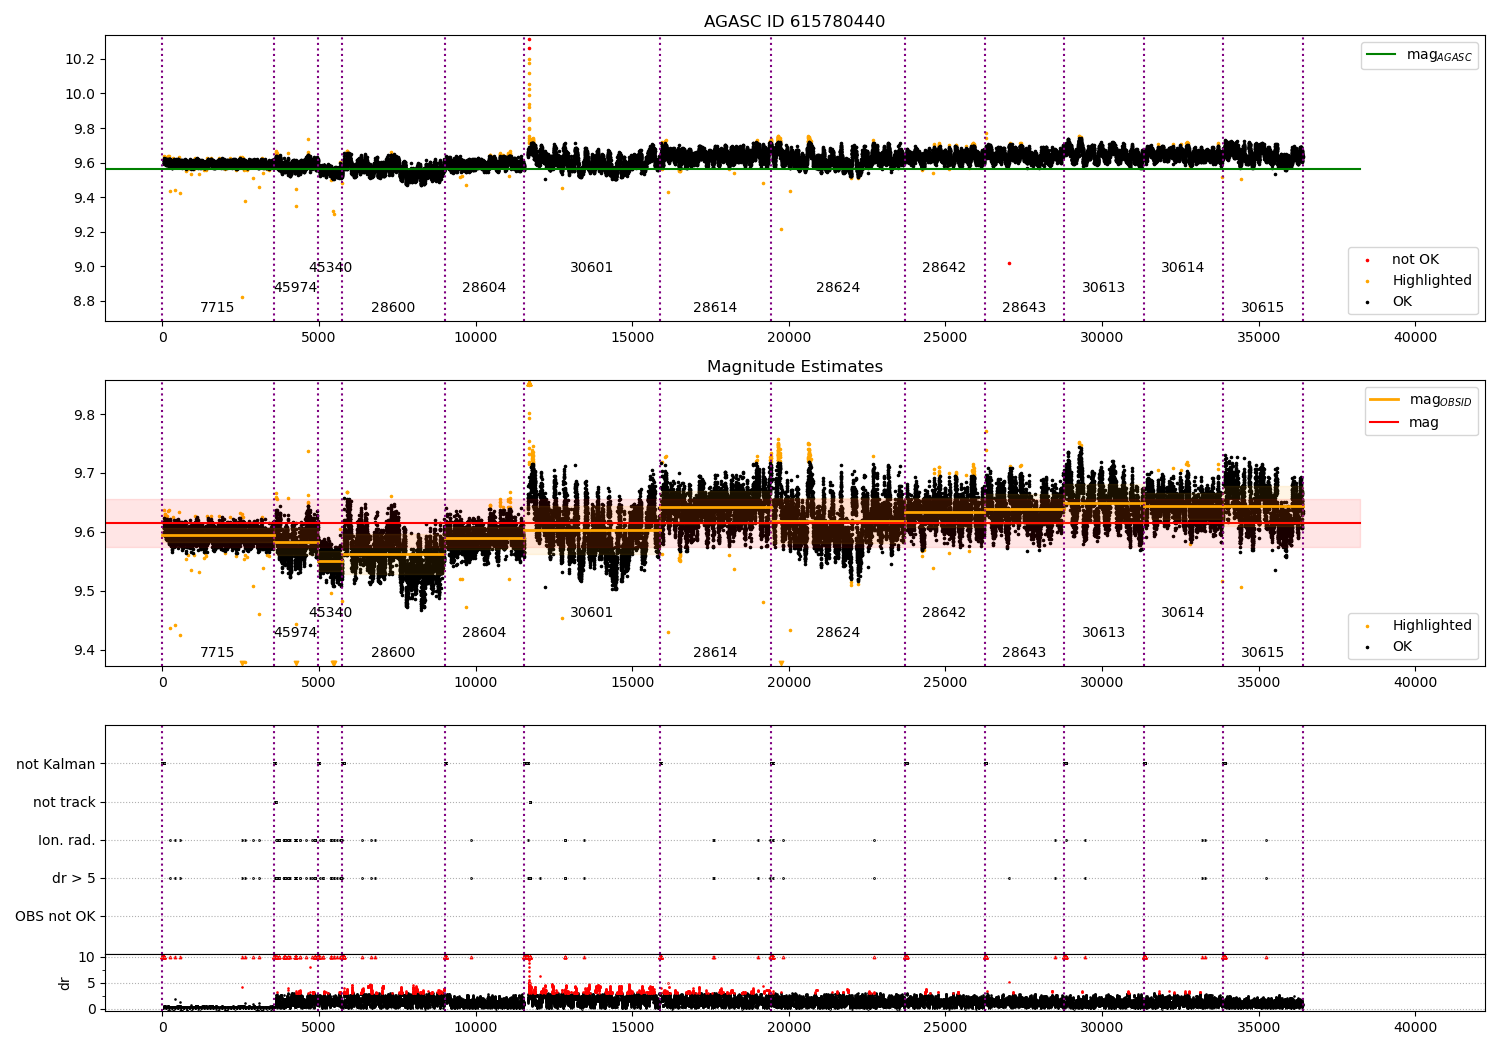Click label 30614 in Magnitude Estimates plot

(x=1182, y=613)
